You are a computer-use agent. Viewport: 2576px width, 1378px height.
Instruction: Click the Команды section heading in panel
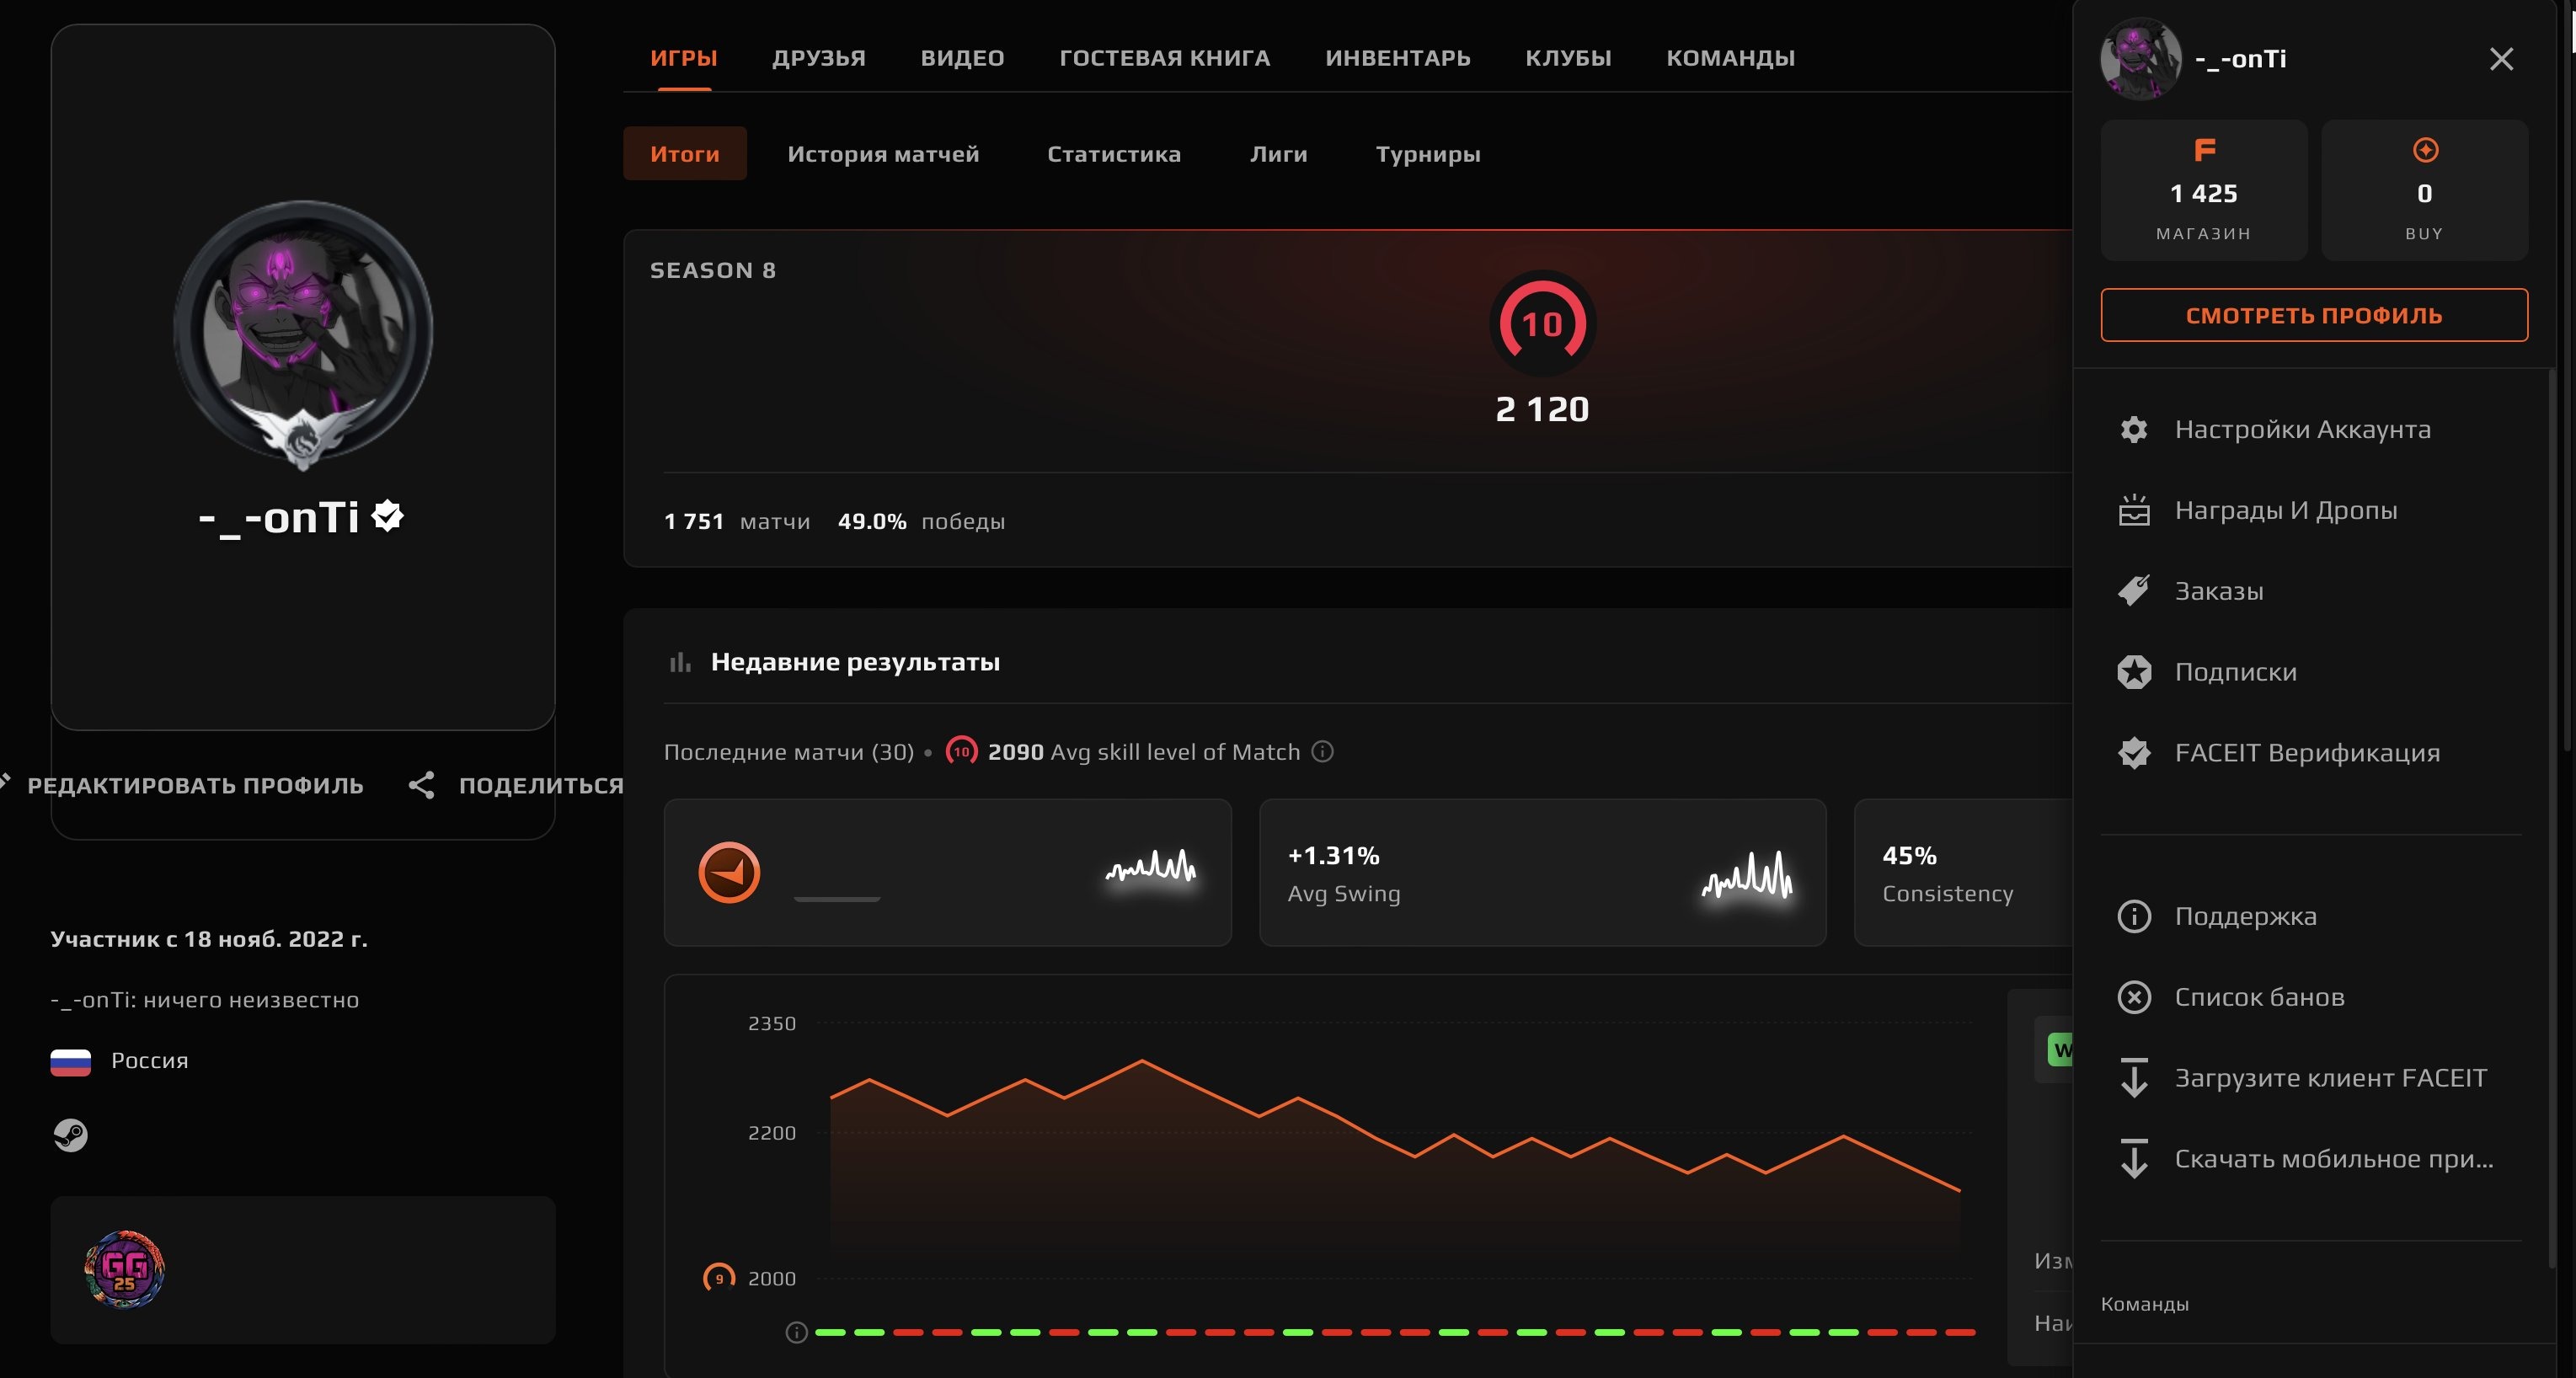click(x=2144, y=1304)
